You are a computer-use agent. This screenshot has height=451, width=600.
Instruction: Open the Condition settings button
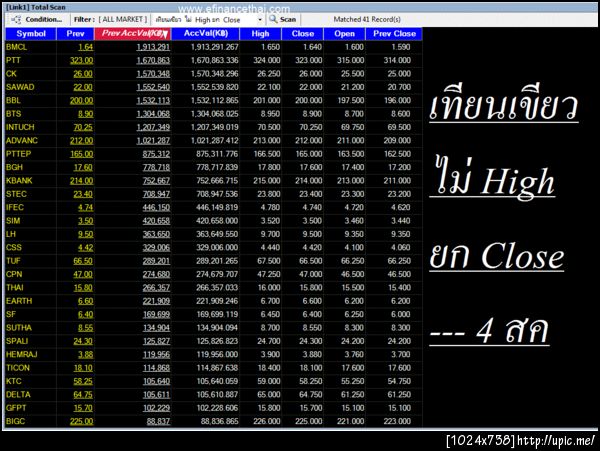[x=37, y=20]
